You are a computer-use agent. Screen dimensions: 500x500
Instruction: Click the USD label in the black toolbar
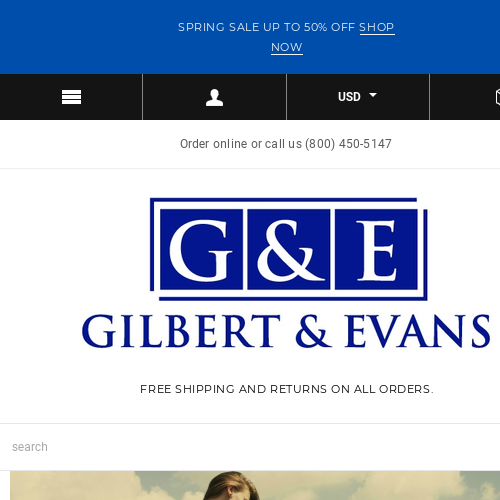click(349, 97)
